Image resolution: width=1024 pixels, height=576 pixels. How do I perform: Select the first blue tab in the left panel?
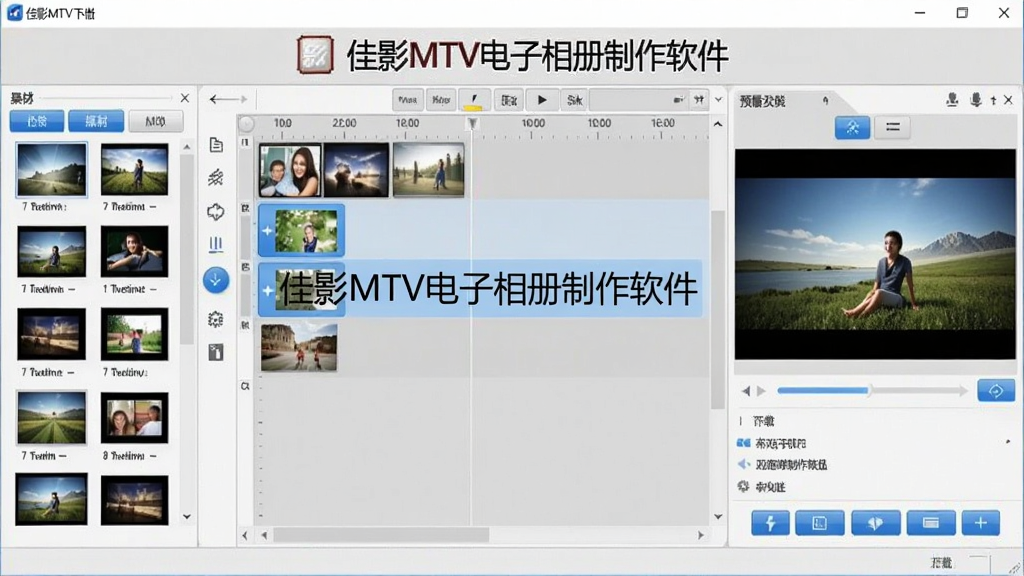37,121
